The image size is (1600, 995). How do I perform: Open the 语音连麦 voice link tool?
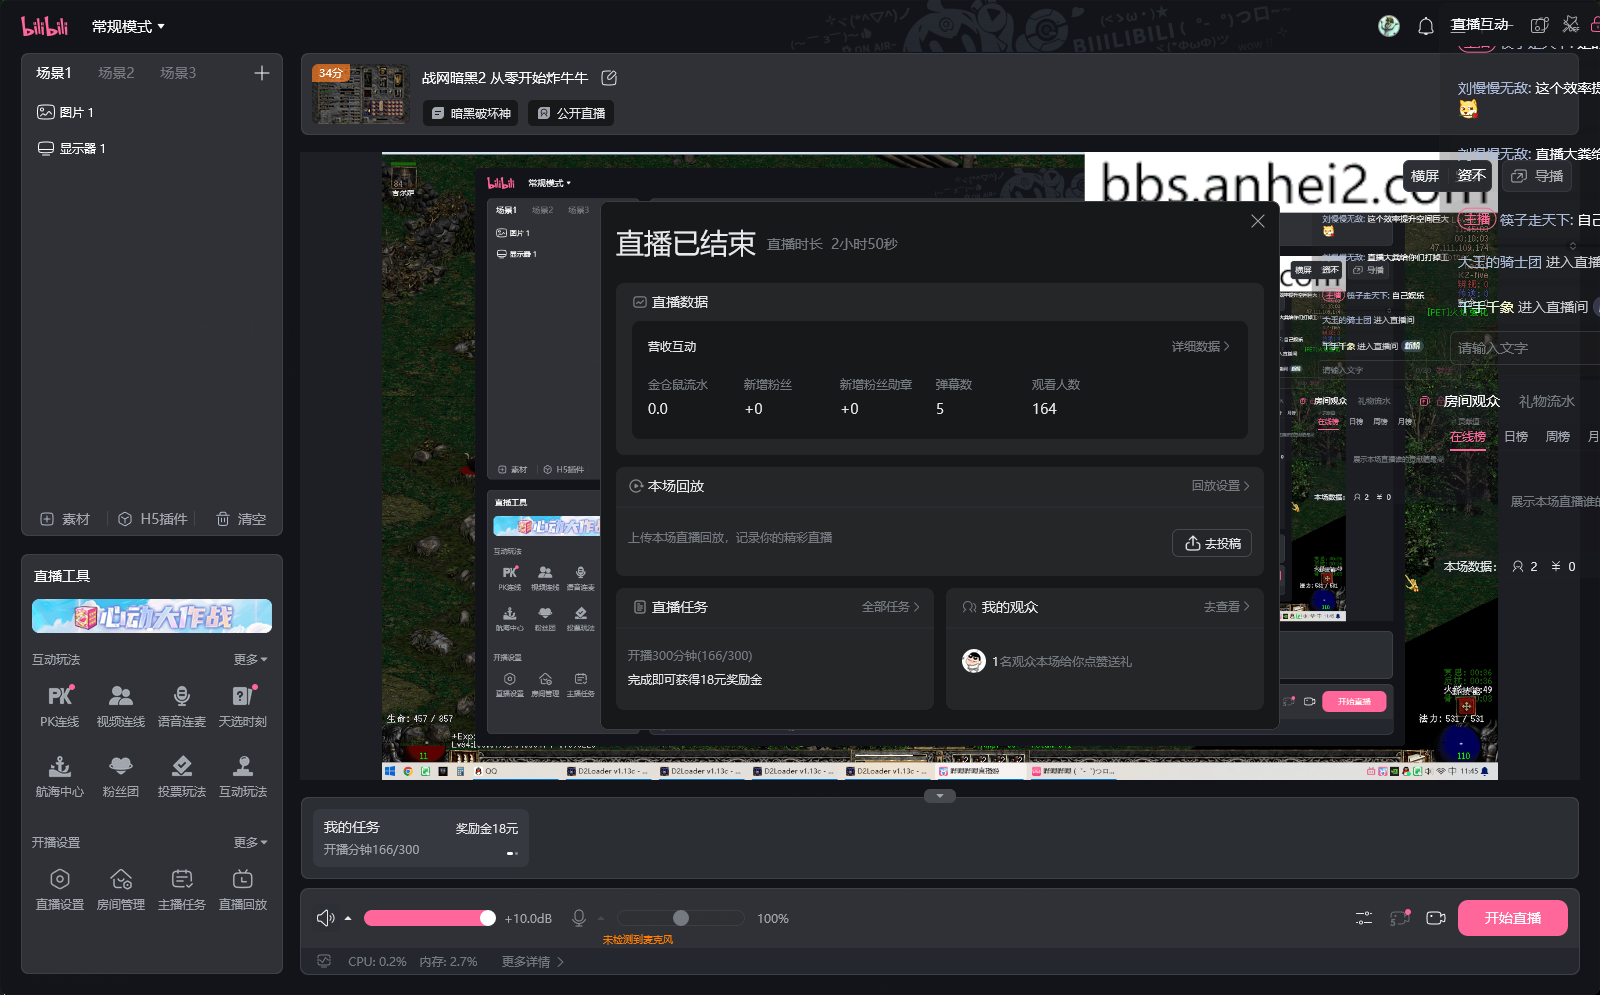coord(182,706)
